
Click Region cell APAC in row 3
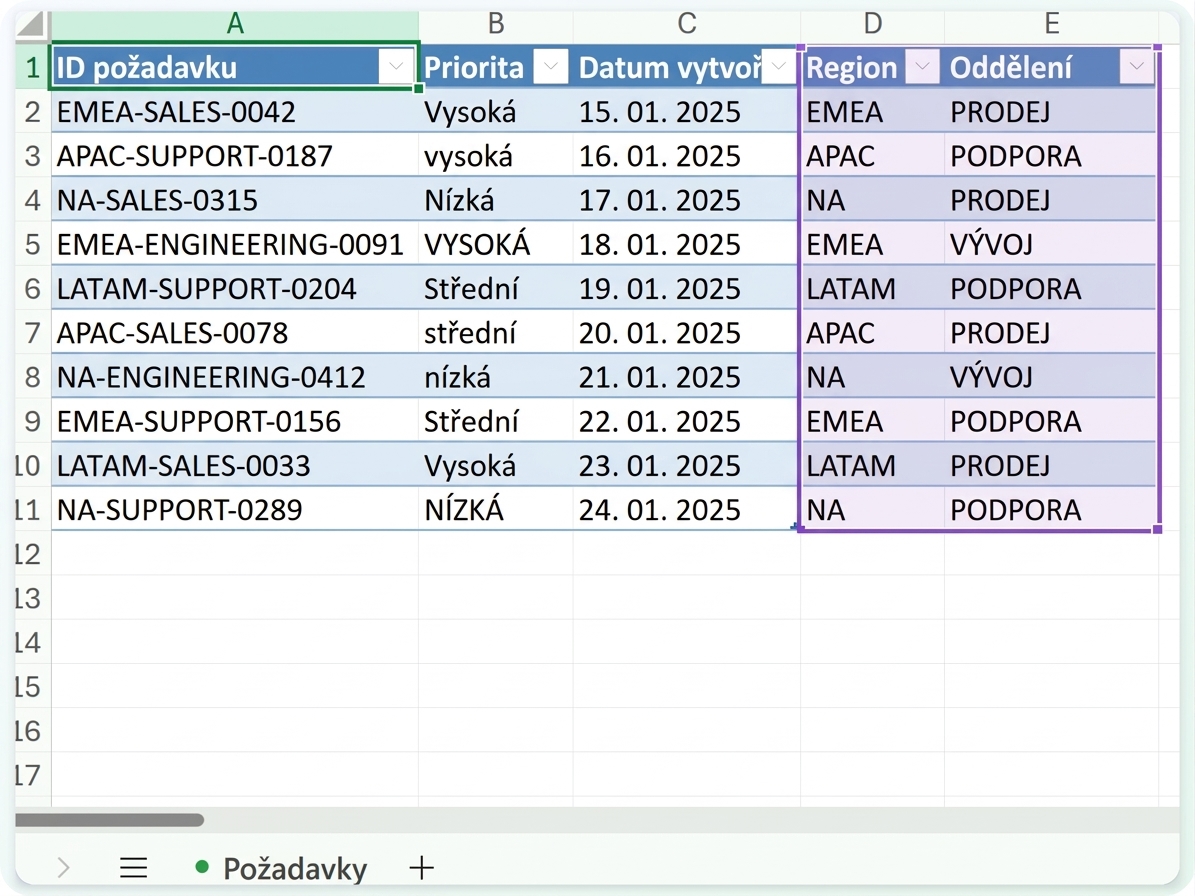click(x=873, y=155)
